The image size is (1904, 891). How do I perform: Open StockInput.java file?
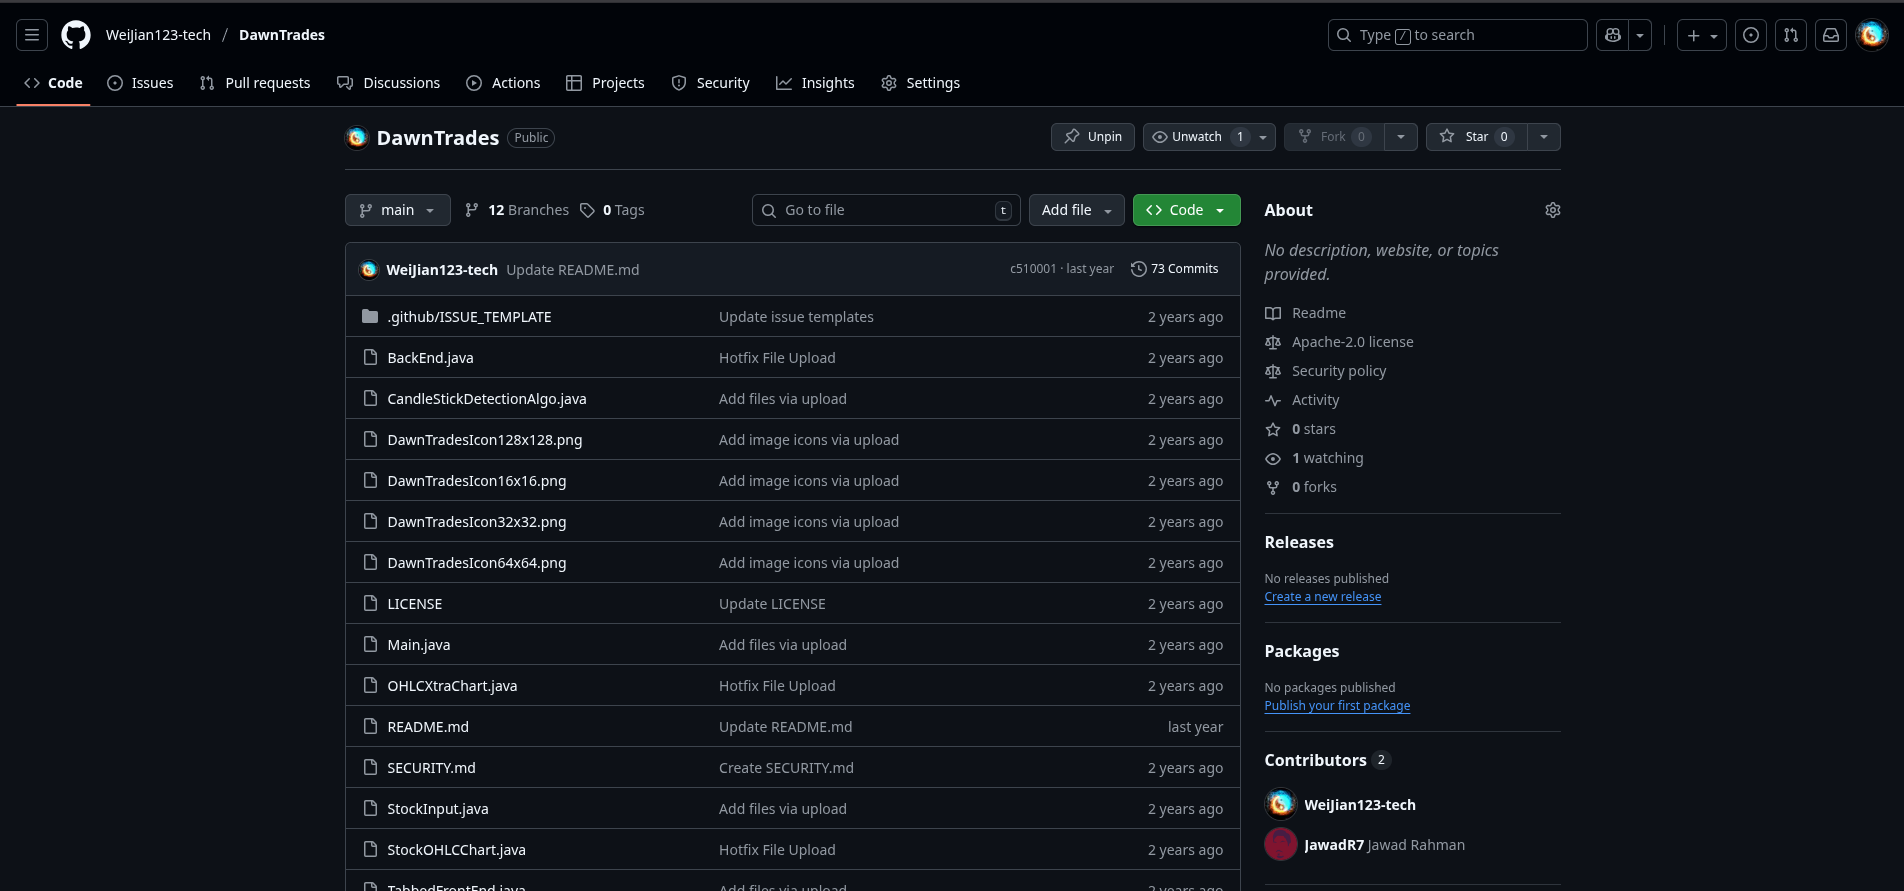click(438, 809)
